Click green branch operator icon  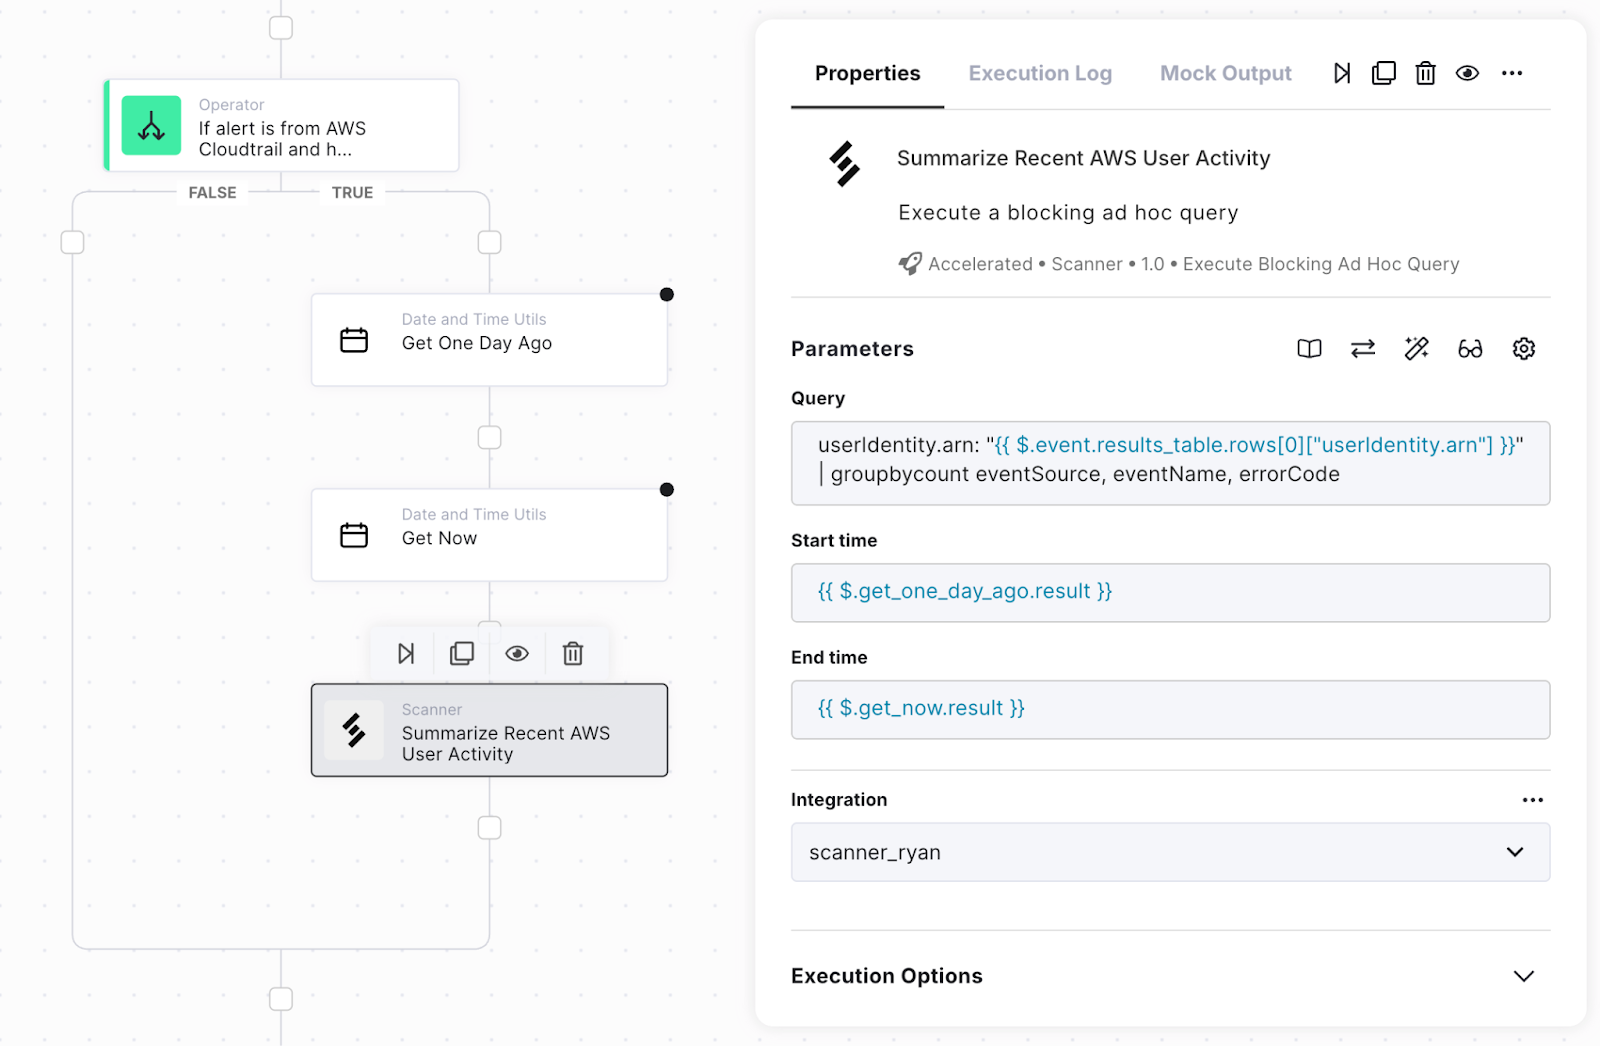151,125
